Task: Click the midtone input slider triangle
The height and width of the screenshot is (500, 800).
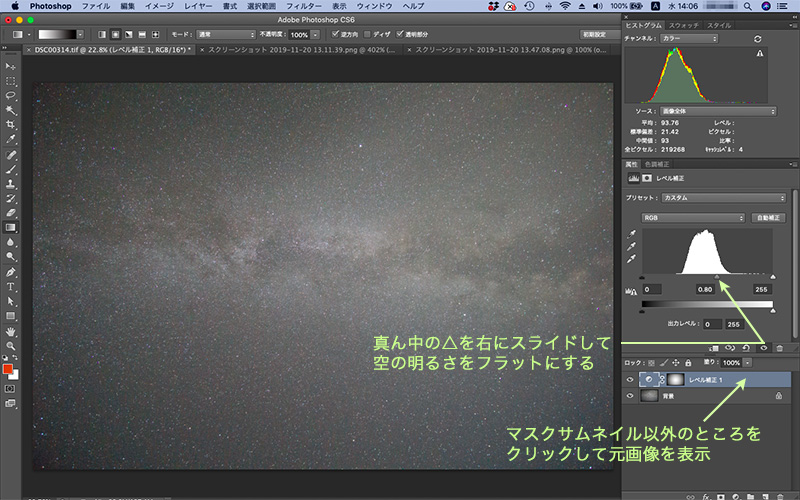Action: 717,277
